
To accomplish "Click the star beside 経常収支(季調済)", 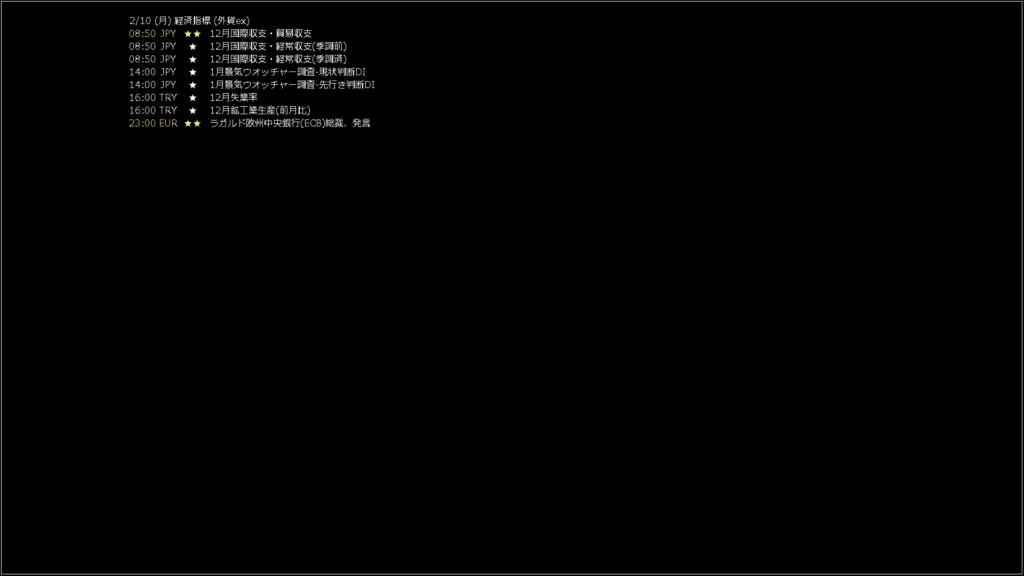I will click(x=193, y=59).
